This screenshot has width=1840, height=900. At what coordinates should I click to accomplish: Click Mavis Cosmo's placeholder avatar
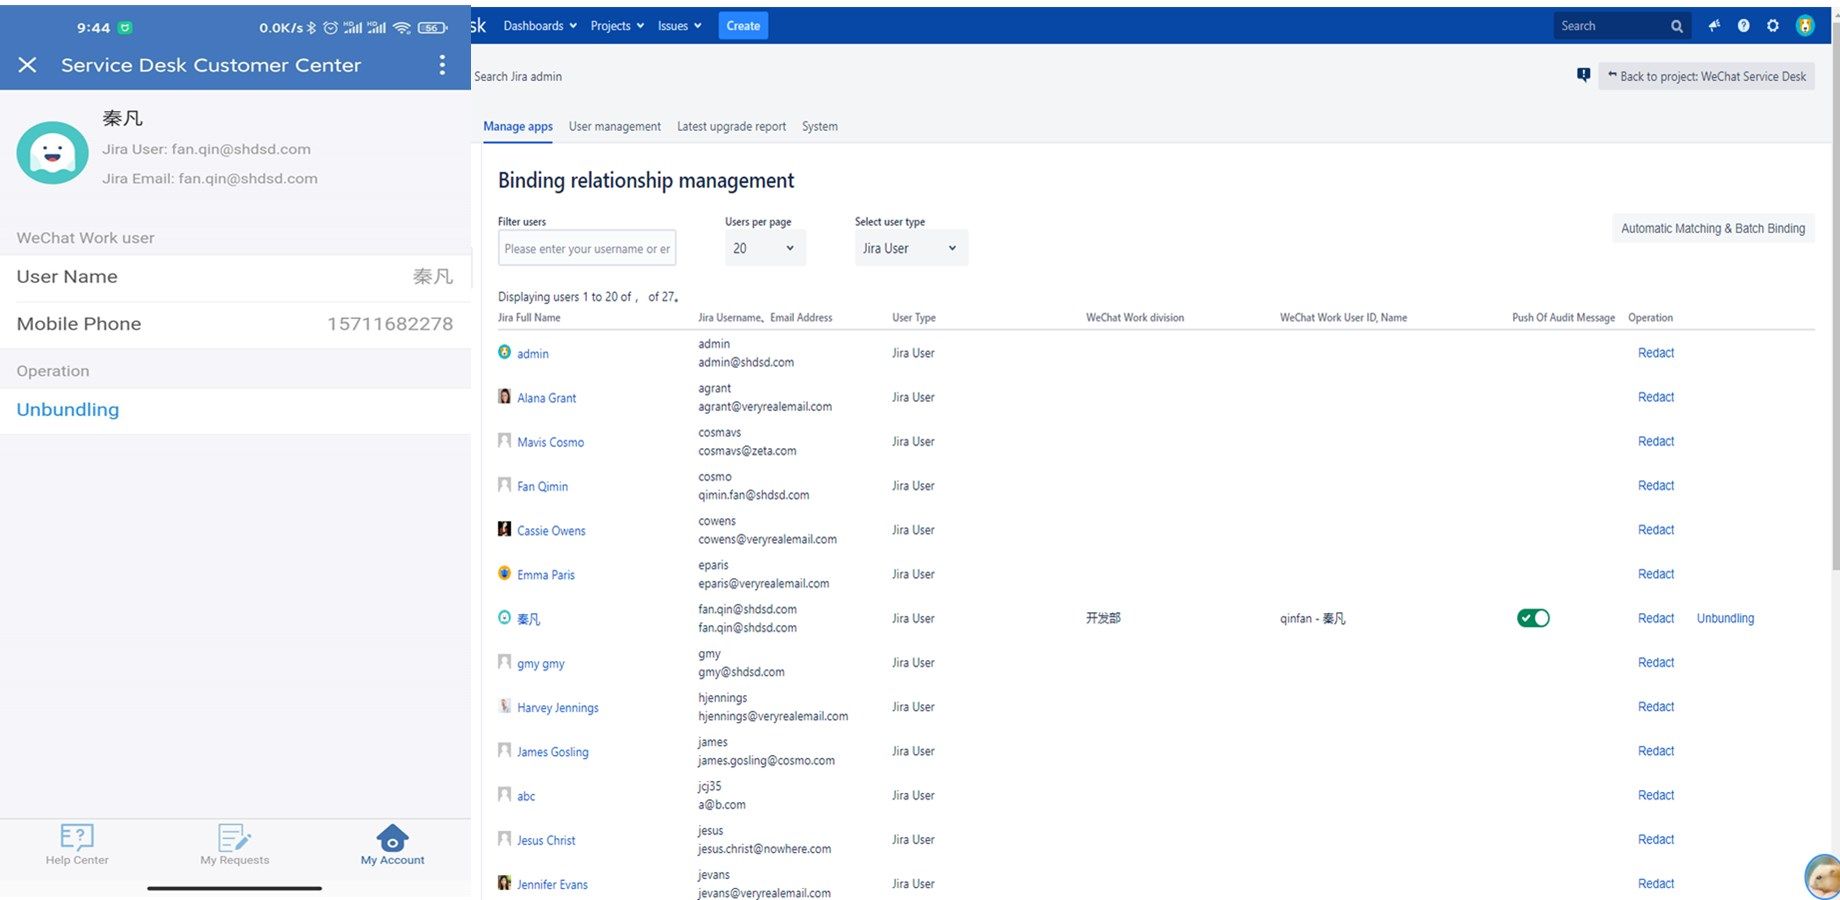click(x=504, y=440)
